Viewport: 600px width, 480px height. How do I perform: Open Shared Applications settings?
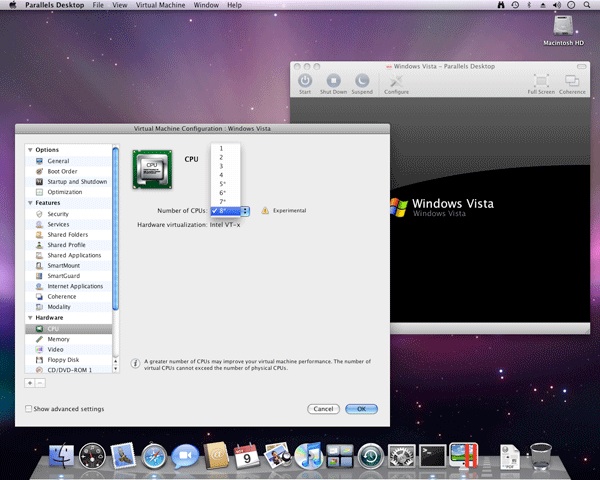pos(68,255)
